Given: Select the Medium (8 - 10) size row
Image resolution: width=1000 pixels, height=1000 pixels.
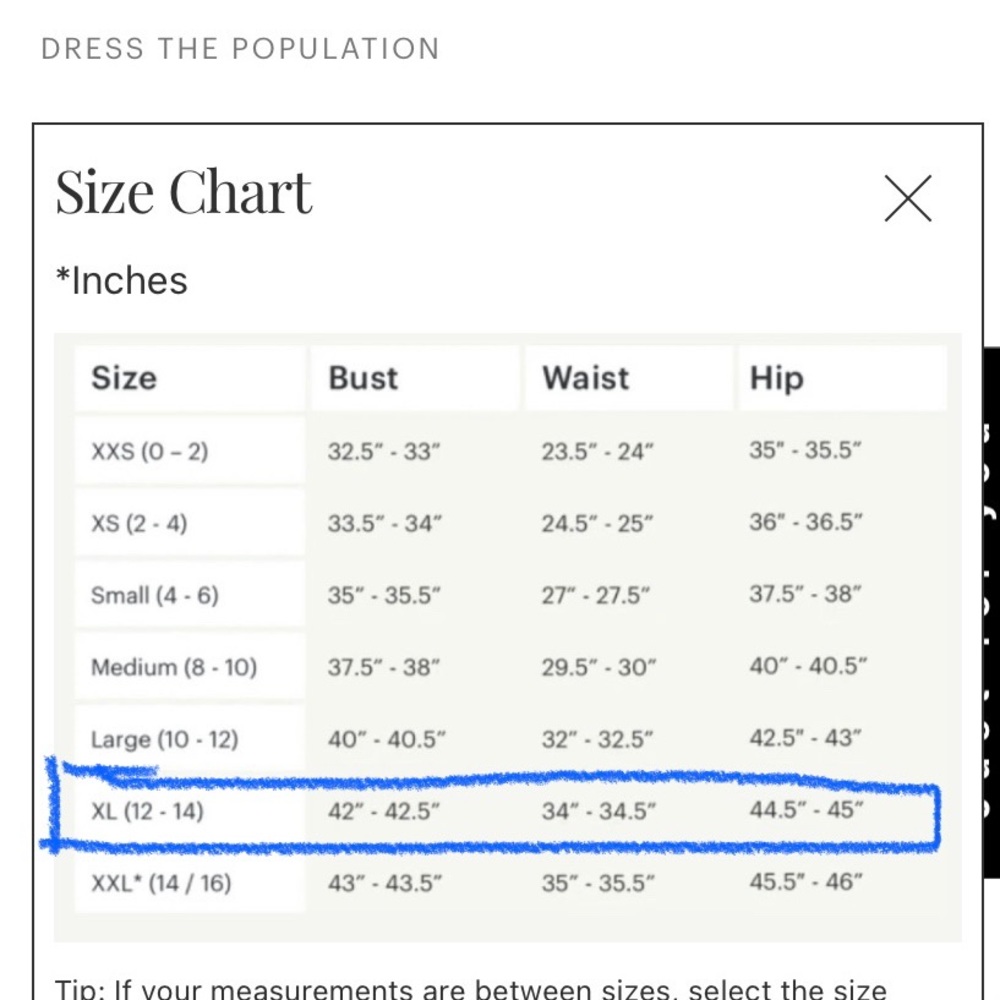Looking at the screenshot, I should [x=510, y=667].
